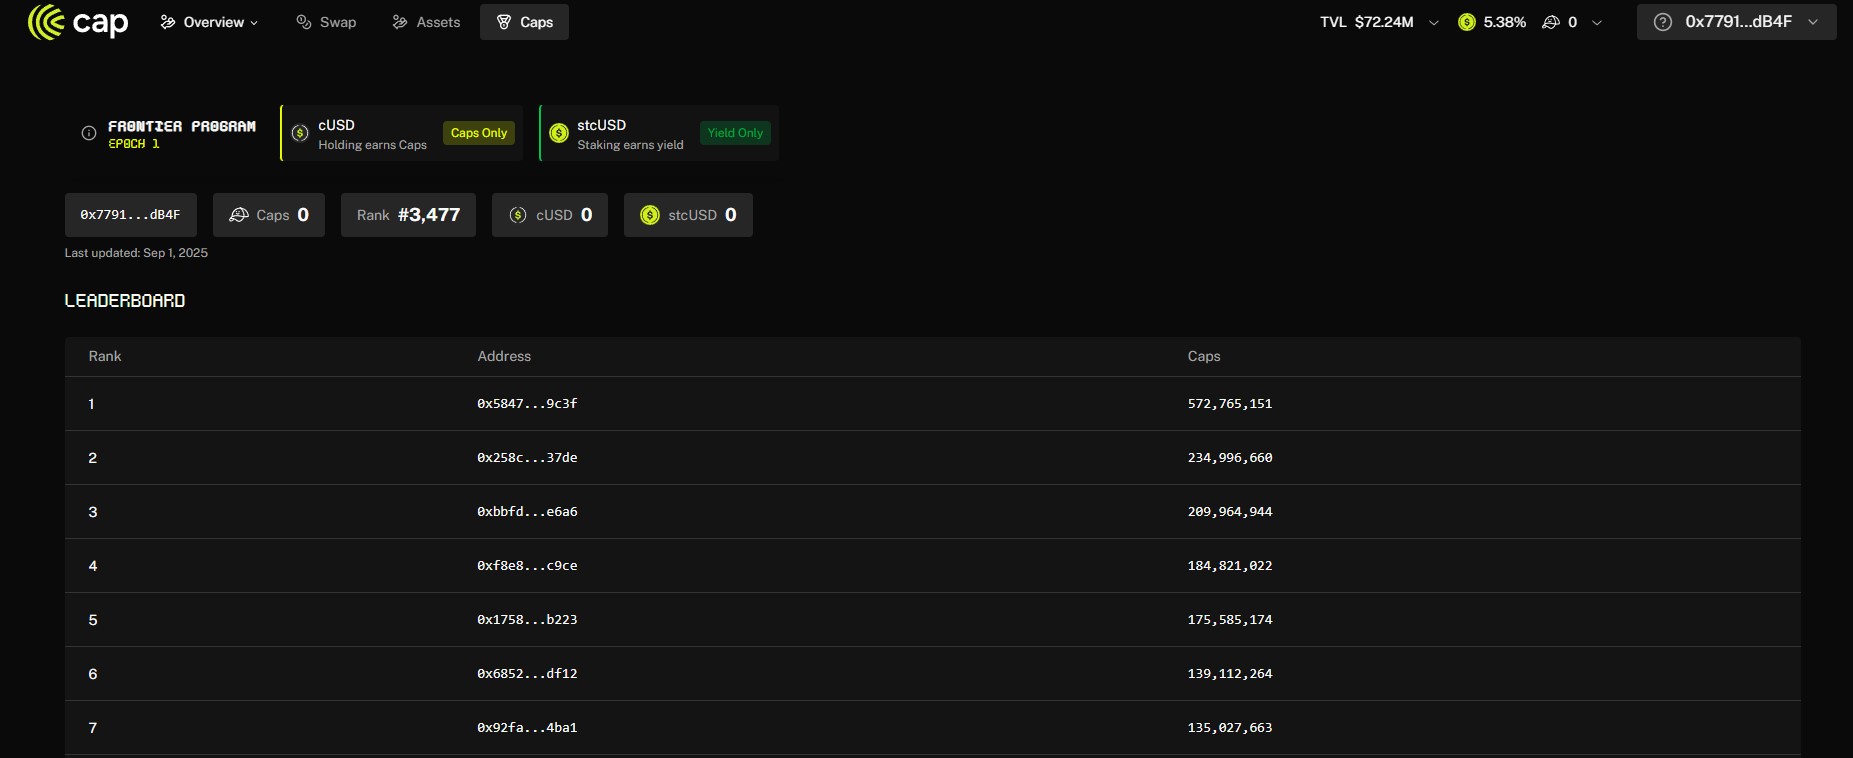
Task: Go to the Swap page
Action: click(x=326, y=22)
